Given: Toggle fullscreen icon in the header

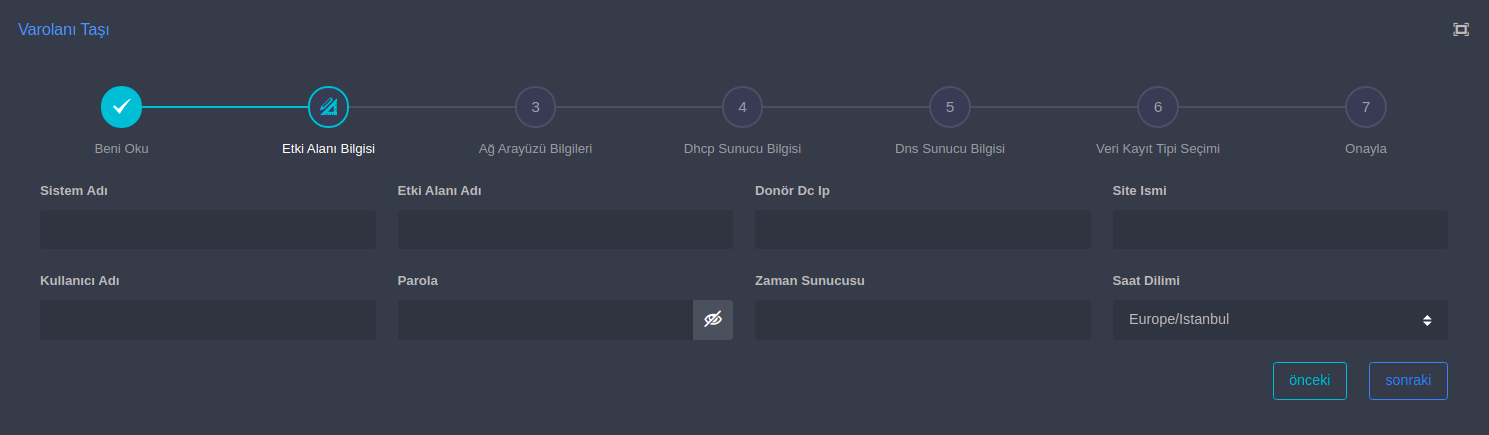Looking at the screenshot, I should coord(1461,29).
